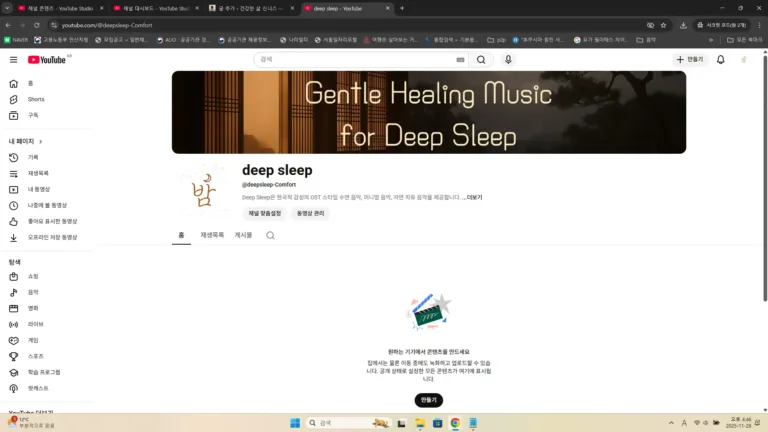Go back in browser history
The image size is (768, 432).
click(x=8, y=25)
